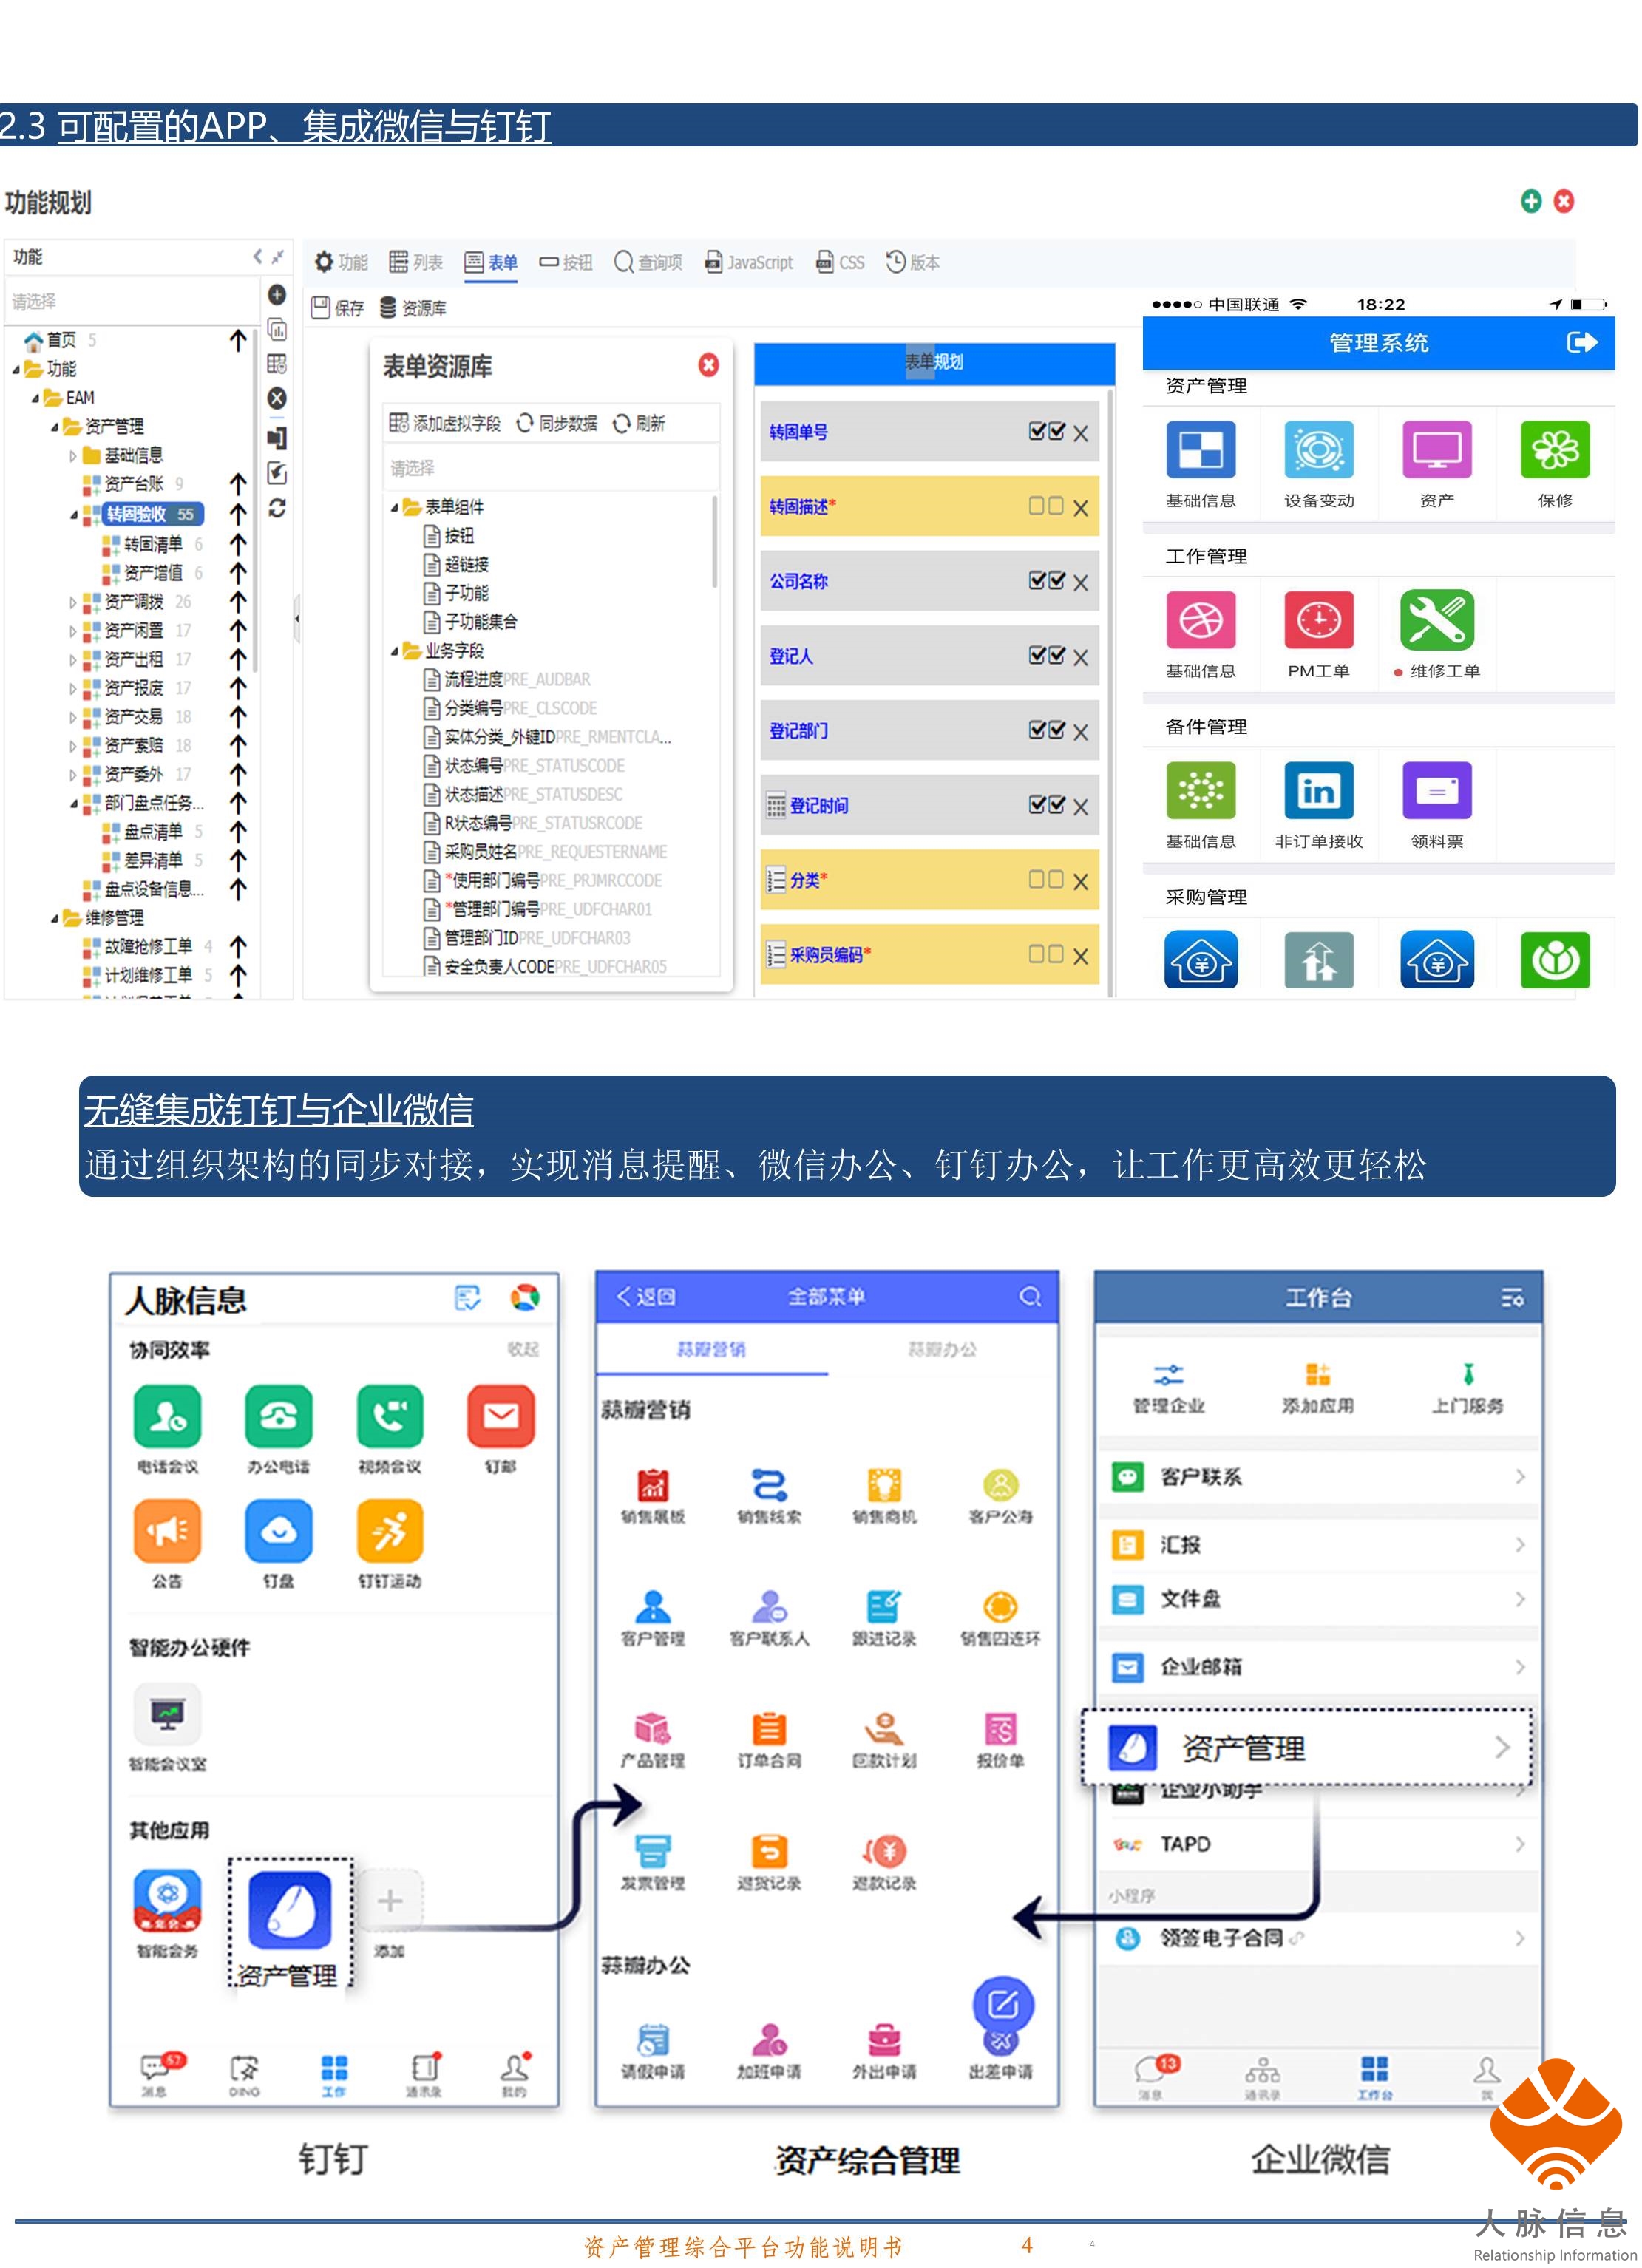Viewport: 1642px width, 2268px height.
Task: Collapse the 资产管理 tree folder
Action: [55, 427]
